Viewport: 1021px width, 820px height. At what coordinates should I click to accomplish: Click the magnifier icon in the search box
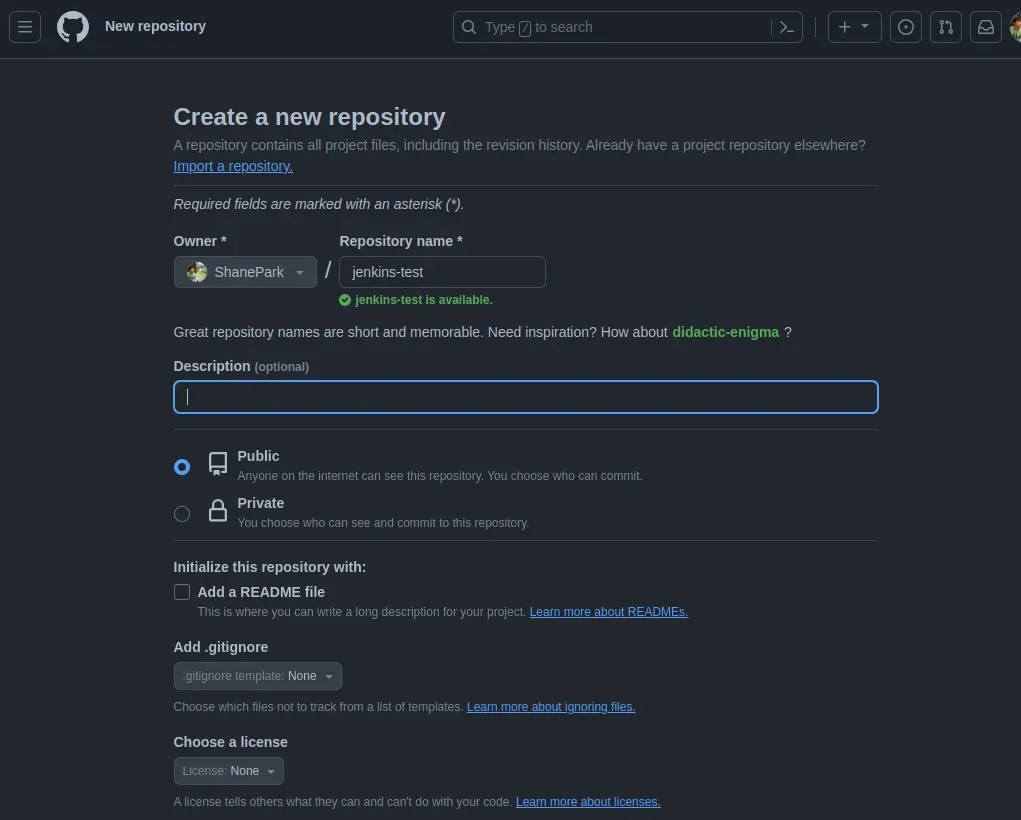[x=468, y=27]
